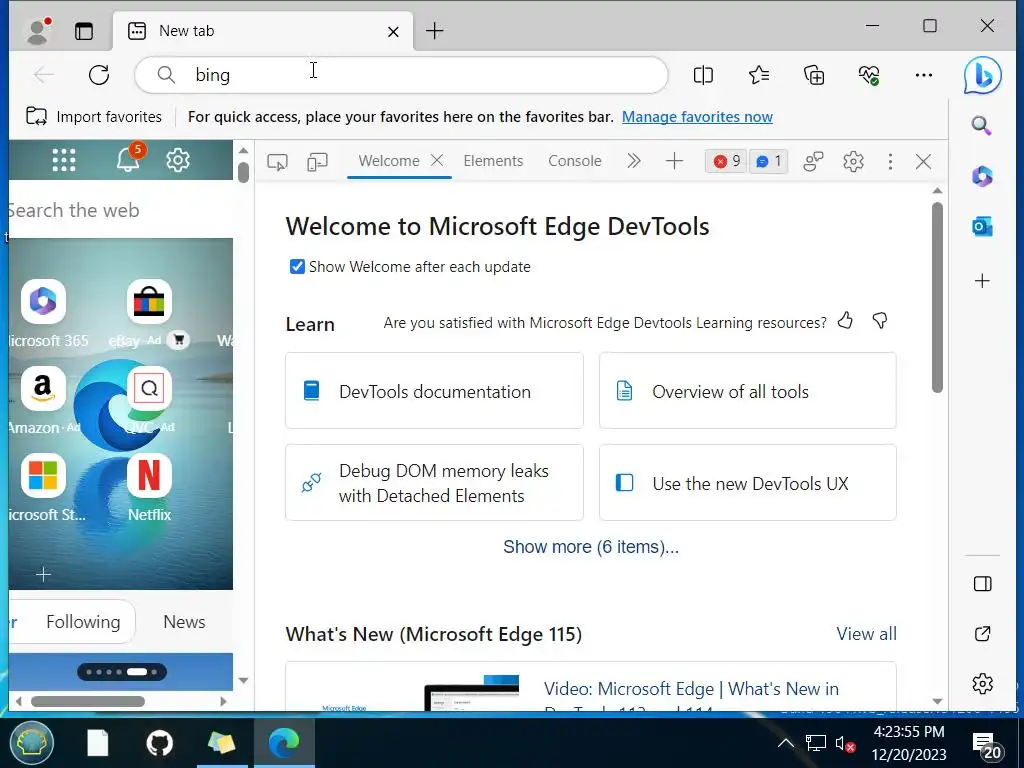Image resolution: width=1024 pixels, height=768 pixels.
Task: Open Microsoft Store quick link tile
Action: [x=44, y=475]
